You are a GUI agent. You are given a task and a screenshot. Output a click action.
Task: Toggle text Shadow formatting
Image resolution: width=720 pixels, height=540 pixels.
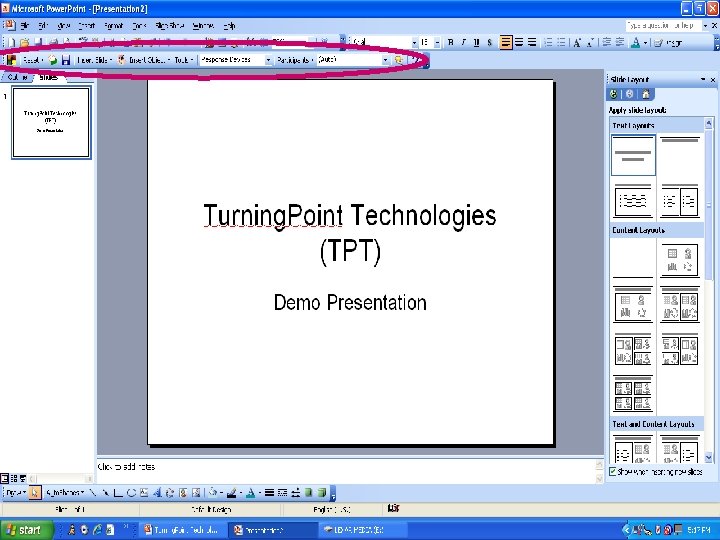point(489,43)
